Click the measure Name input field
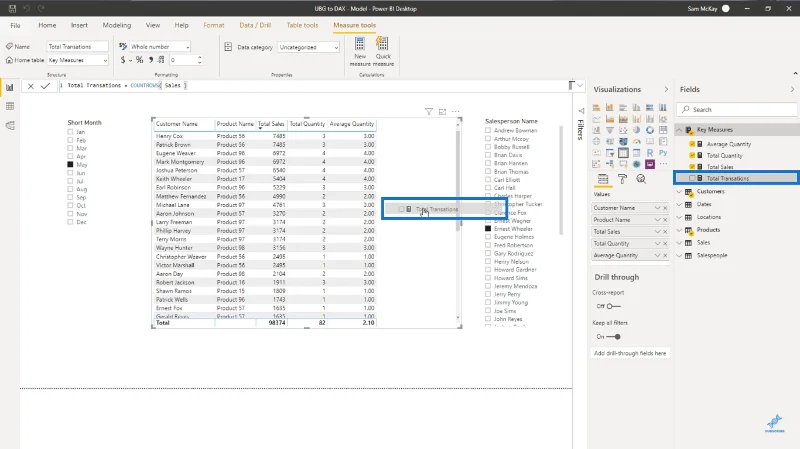Screen dimensions: 800x449 (78, 46)
